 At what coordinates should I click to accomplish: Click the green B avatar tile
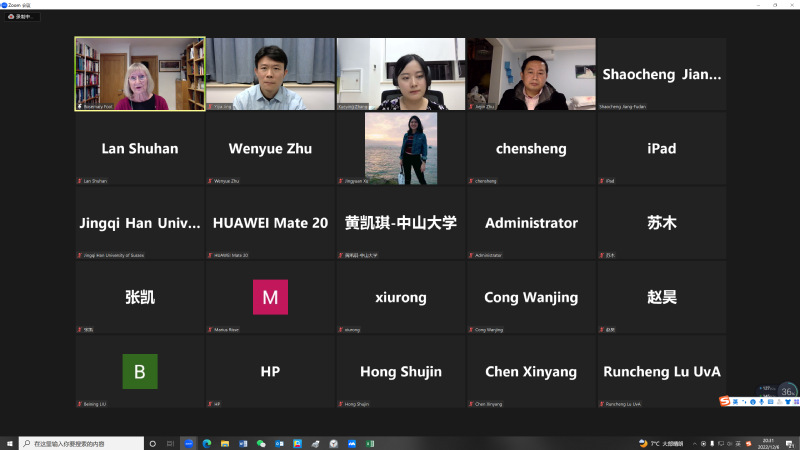140,371
